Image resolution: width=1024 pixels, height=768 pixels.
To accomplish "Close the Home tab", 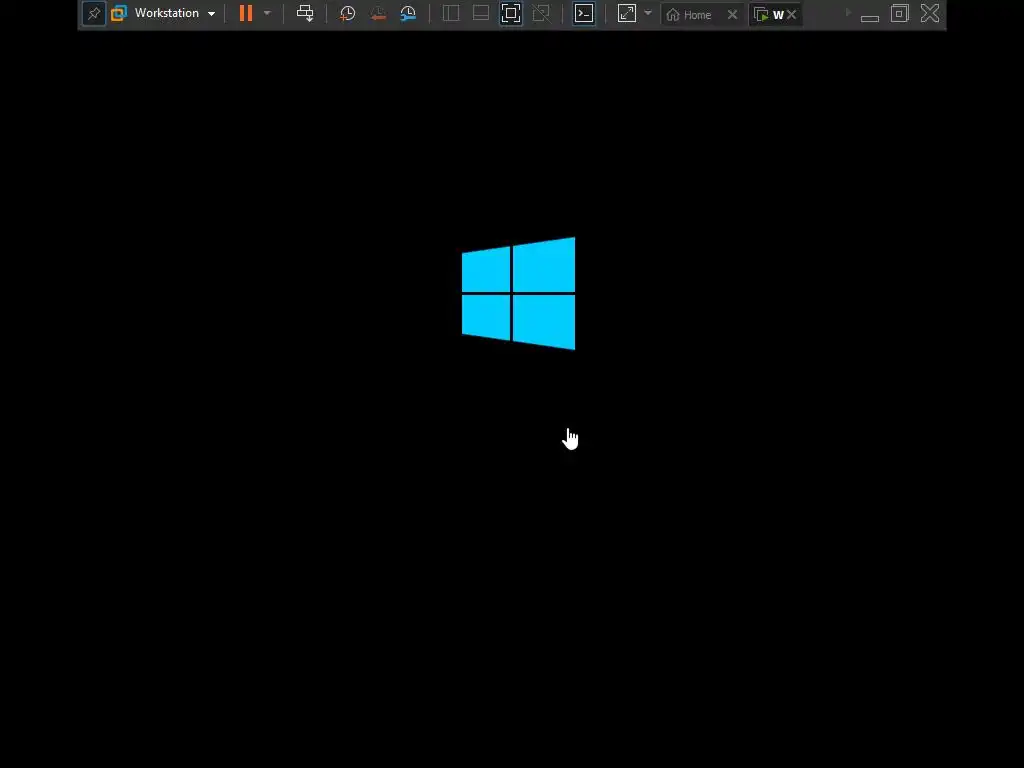I will click(x=732, y=14).
